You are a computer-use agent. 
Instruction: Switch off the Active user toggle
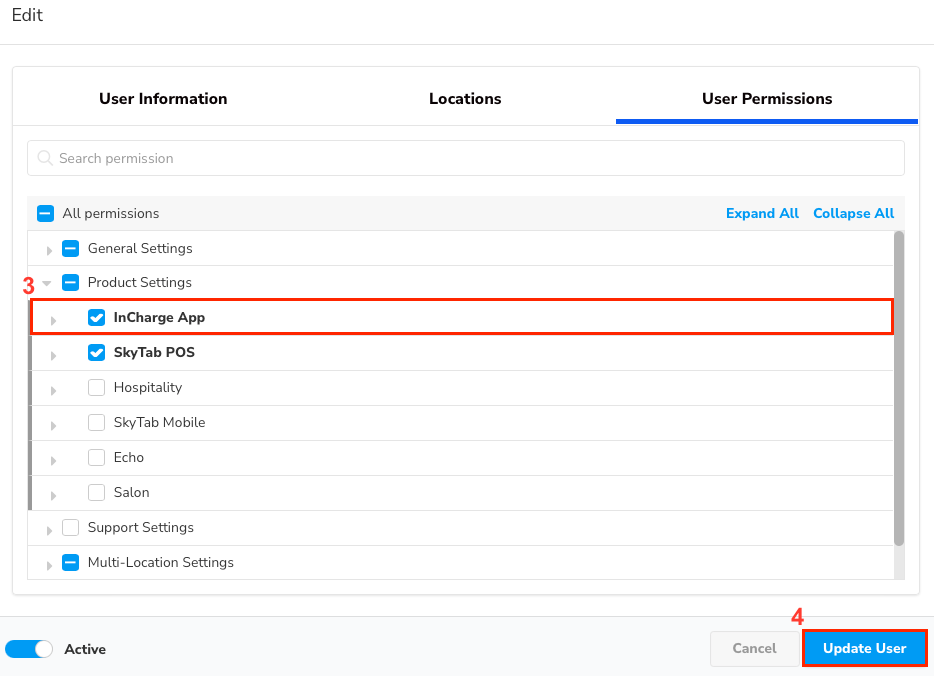pos(29,649)
